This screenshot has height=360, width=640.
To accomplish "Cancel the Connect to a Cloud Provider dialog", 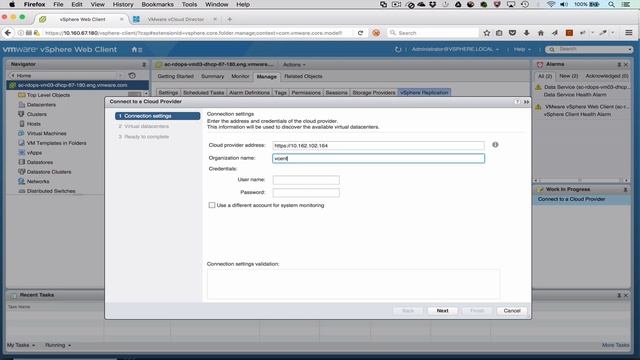I will coord(512,311).
